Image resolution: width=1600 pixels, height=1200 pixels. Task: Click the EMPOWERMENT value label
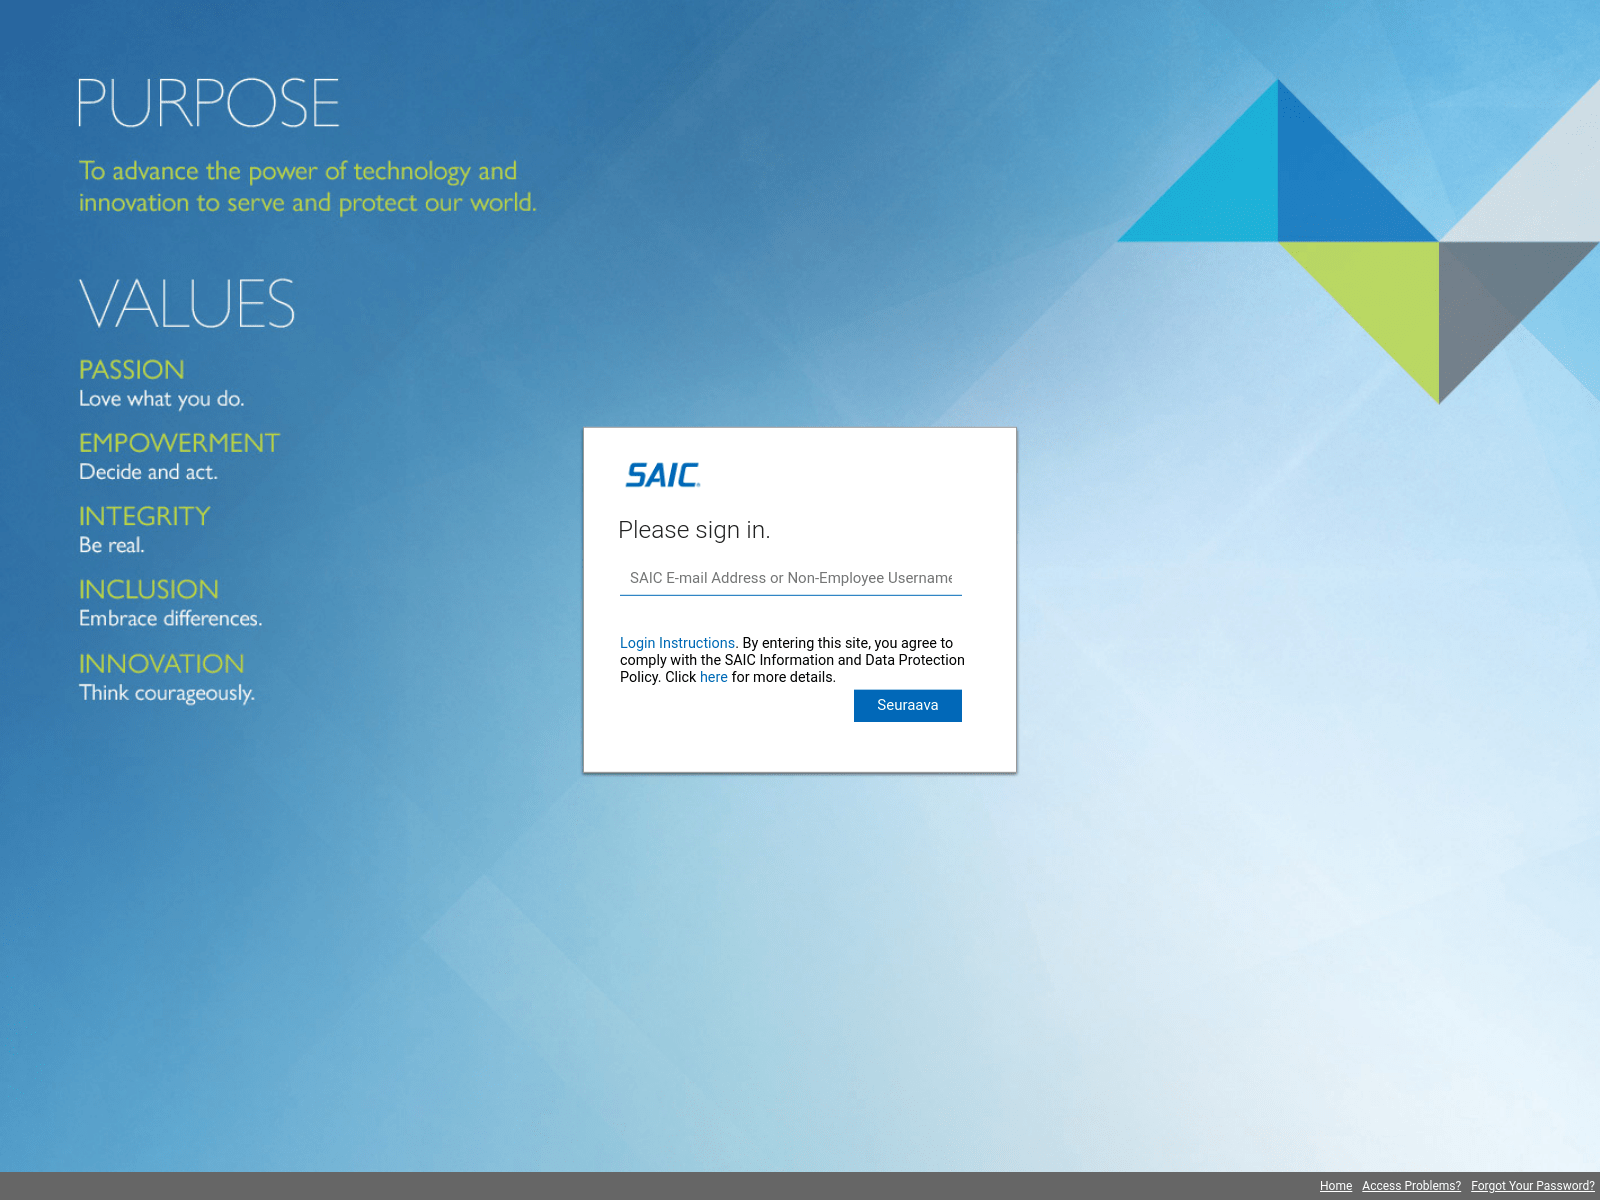pyautogui.click(x=180, y=443)
